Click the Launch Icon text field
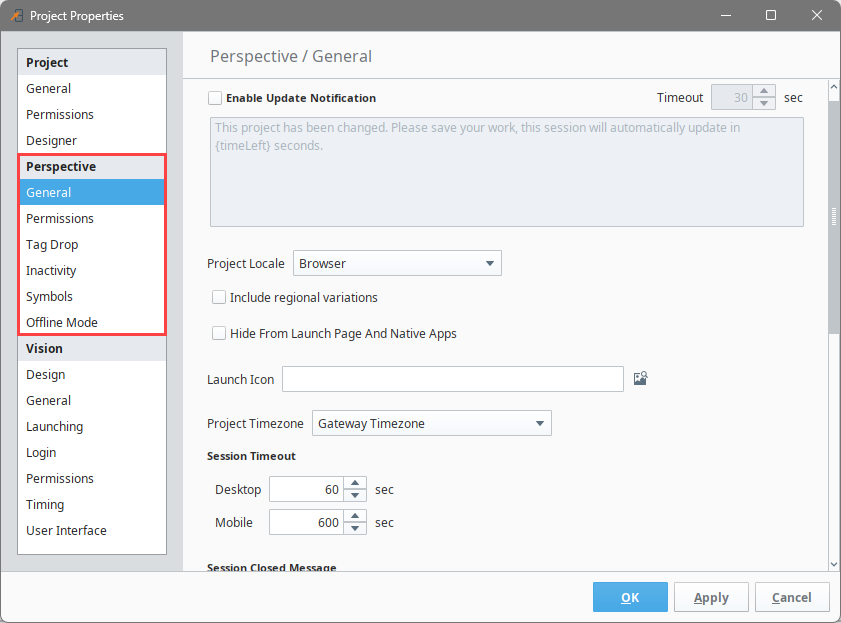The height and width of the screenshot is (623, 841). [x=453, y=379]
